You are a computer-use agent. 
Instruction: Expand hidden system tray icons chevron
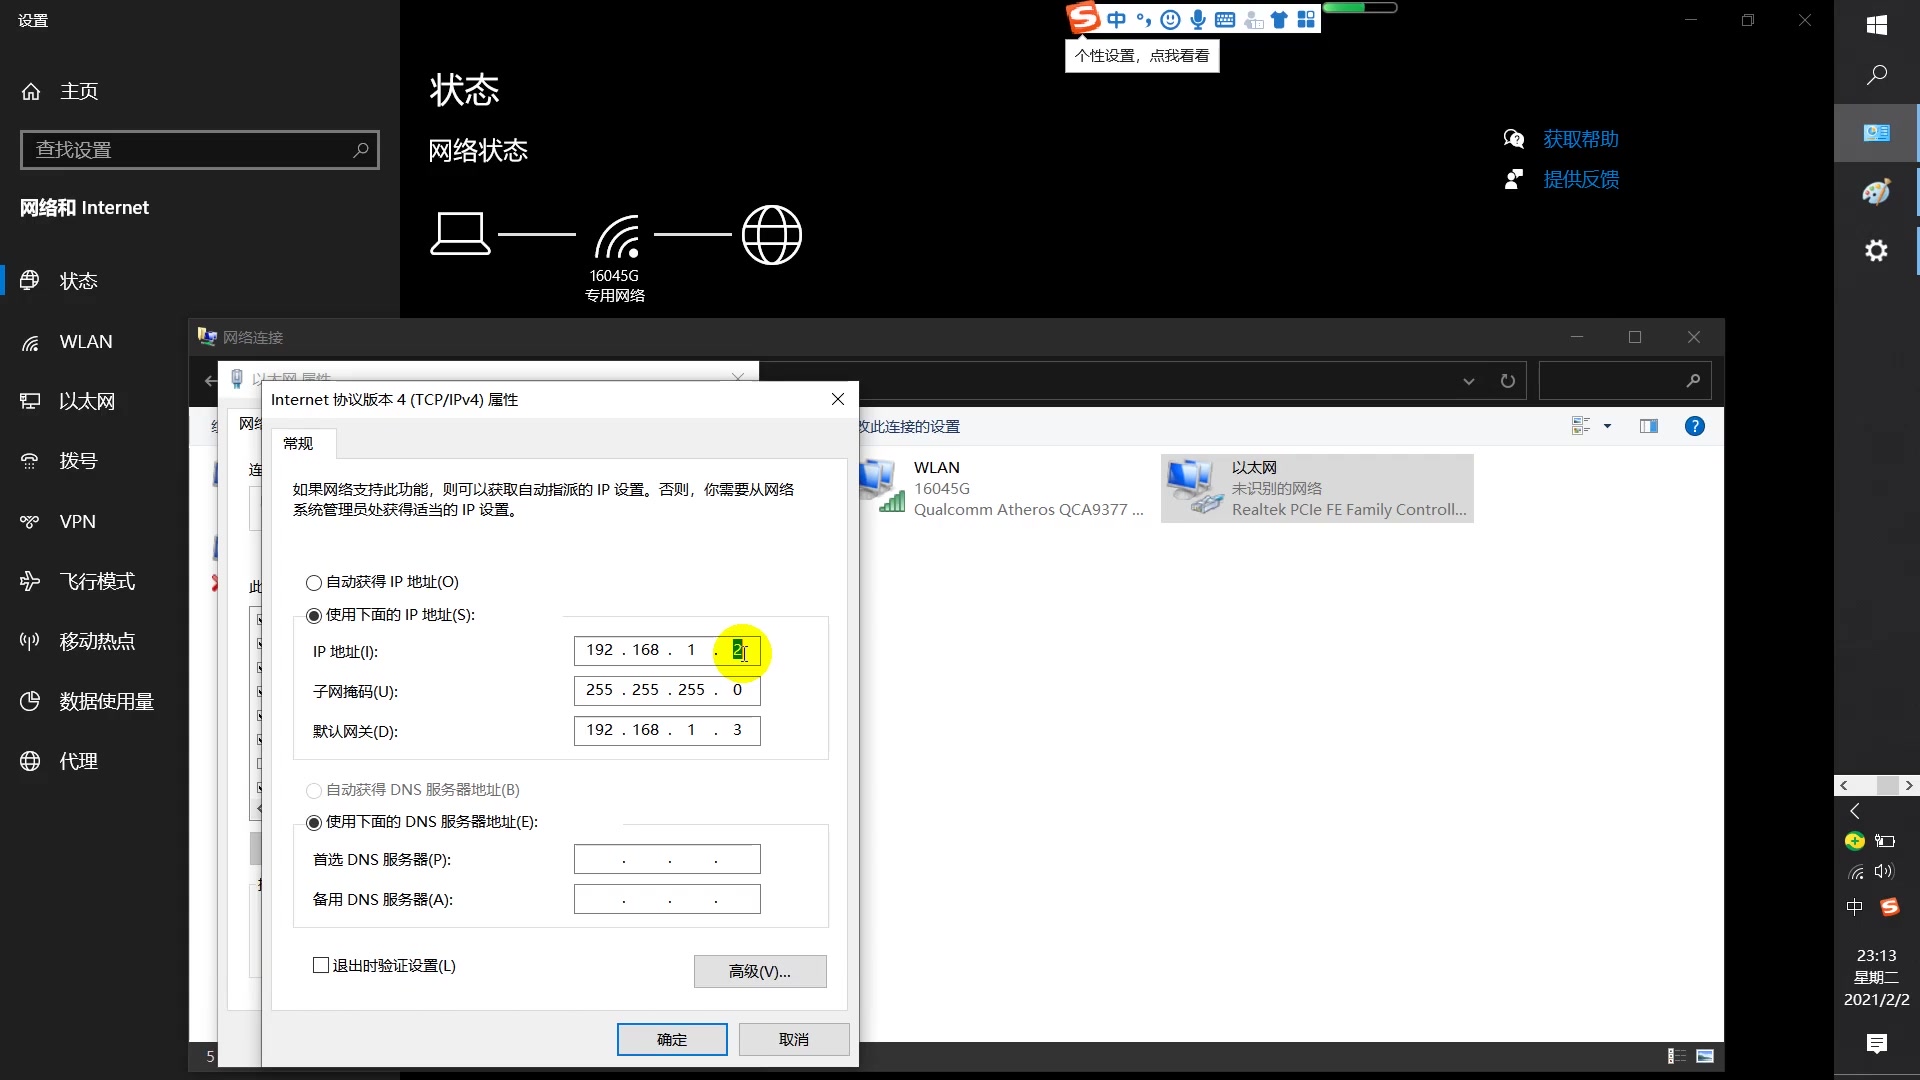pos(1855,811)
